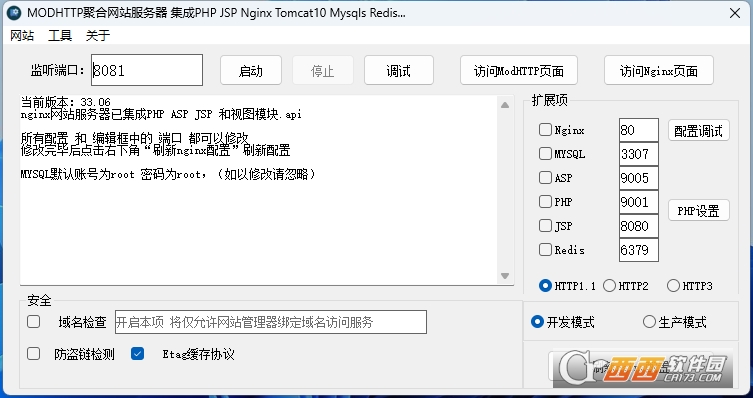This screenshot has height=398, width=753.
Task: Enable the PHP checkbox
Action: point(545,202)
